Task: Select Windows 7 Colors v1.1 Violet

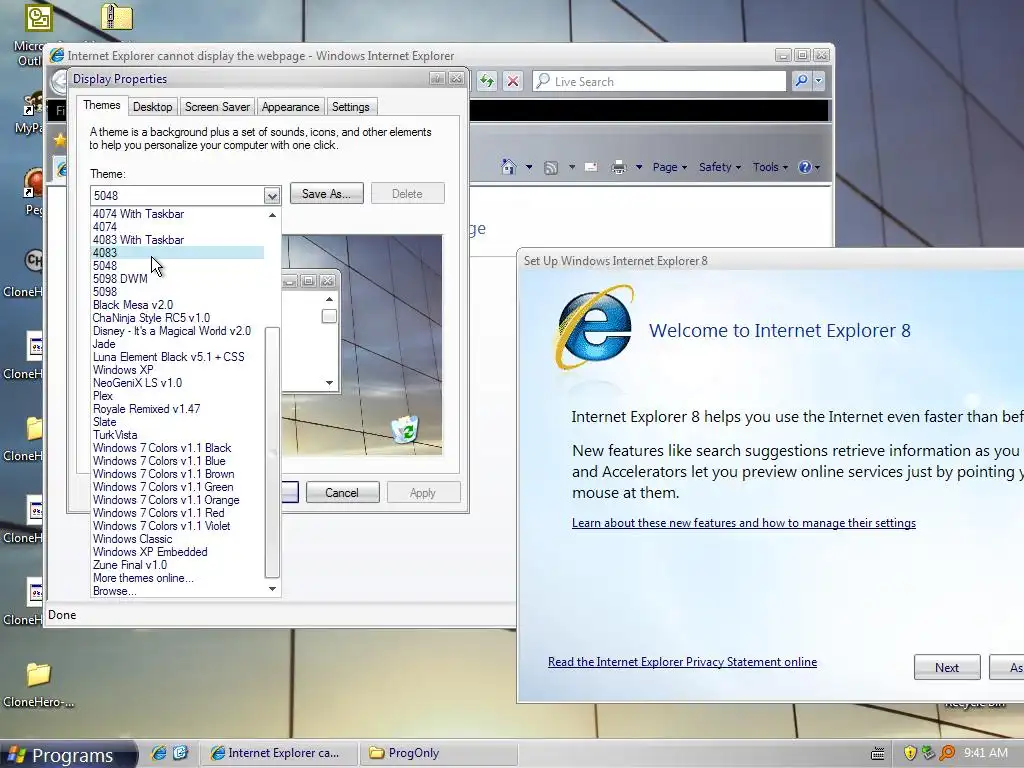Action: click(178, 526)
